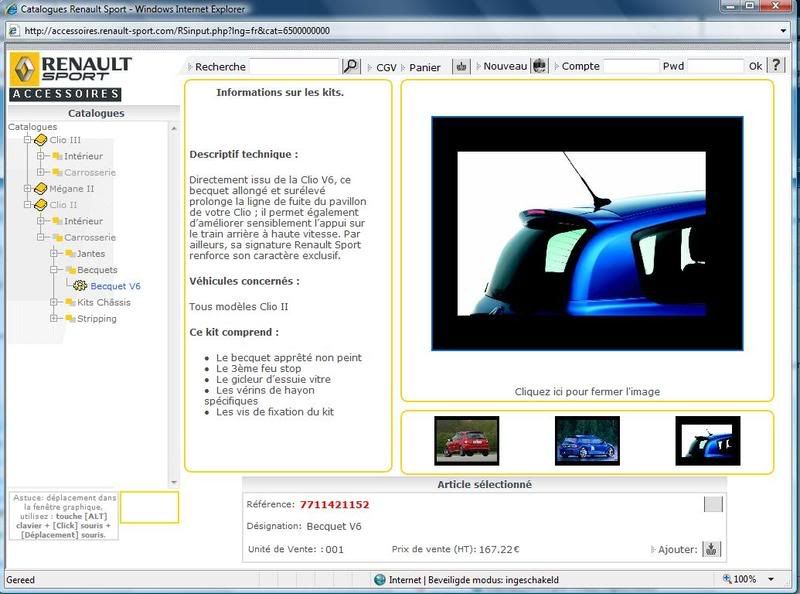800x594 pixels.
Task: Expand the Mégane II tree node
Action: [x=28, y=188]
